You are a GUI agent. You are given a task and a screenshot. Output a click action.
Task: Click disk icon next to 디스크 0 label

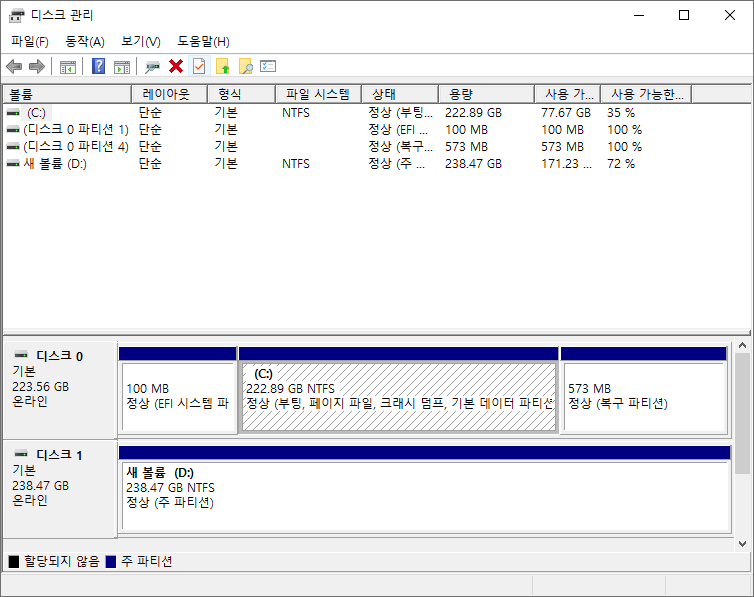[x=21, y=355]
